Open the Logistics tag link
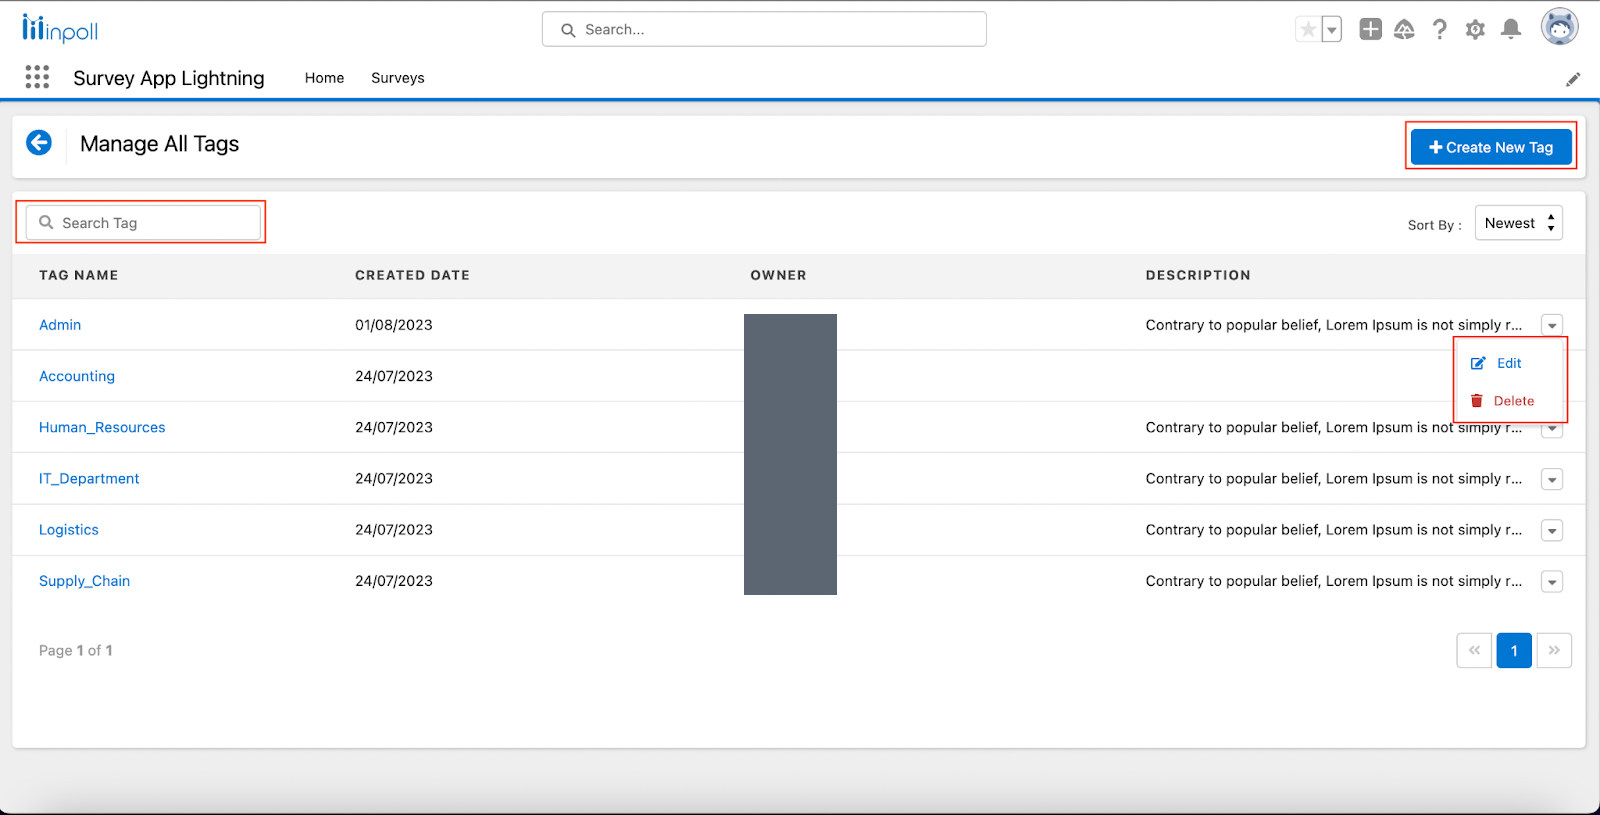This screenshot has height=815, width=1600. (x=69, y=530)
